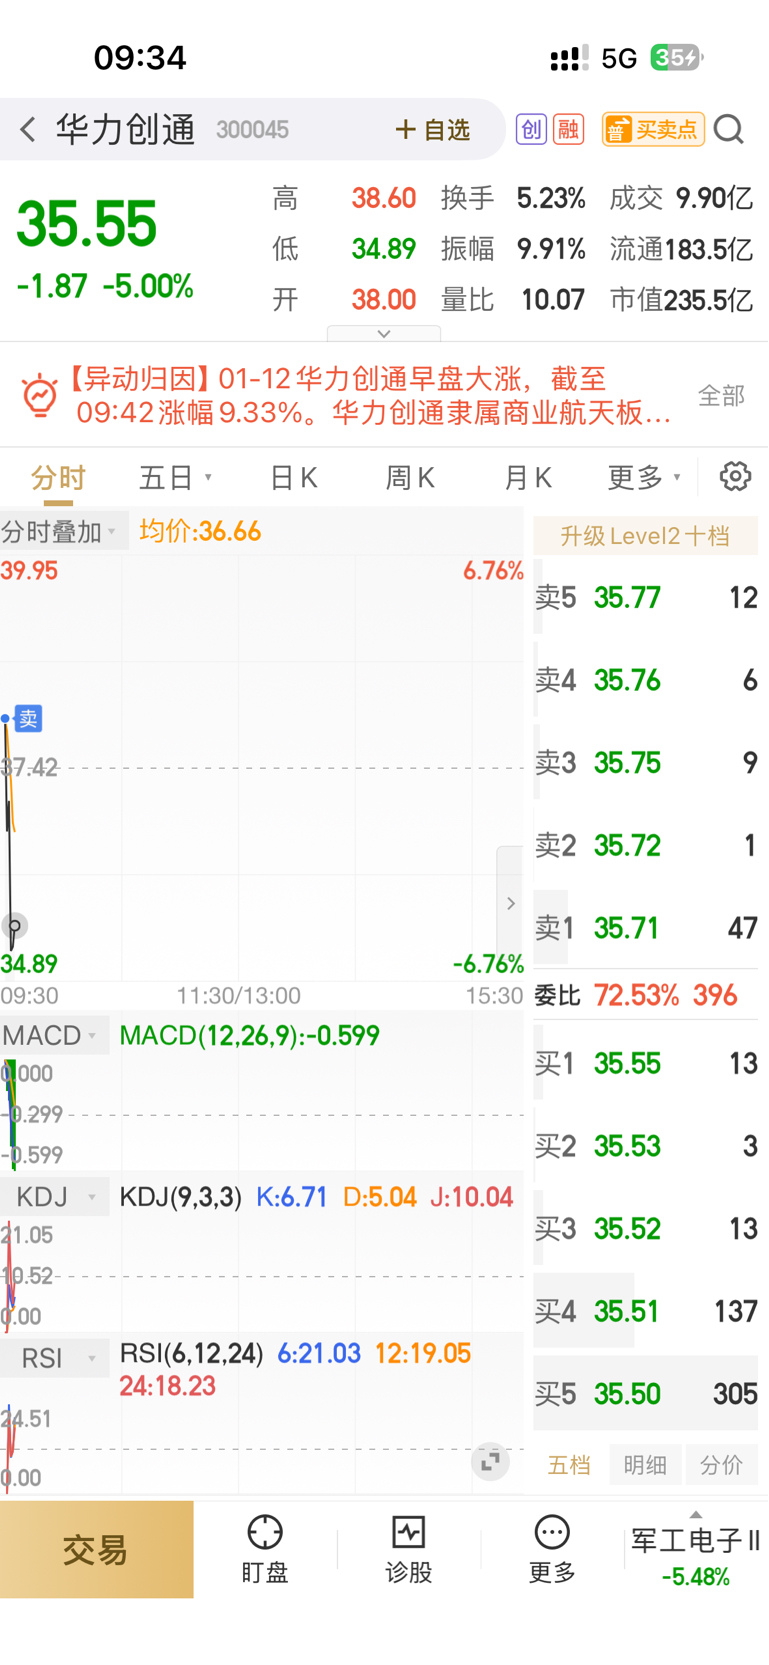This screenshot has width=769, height=1665.
Task: Open the 更多 chart periods dropdown
Action: pyautogui.click(x=644, y=478)
